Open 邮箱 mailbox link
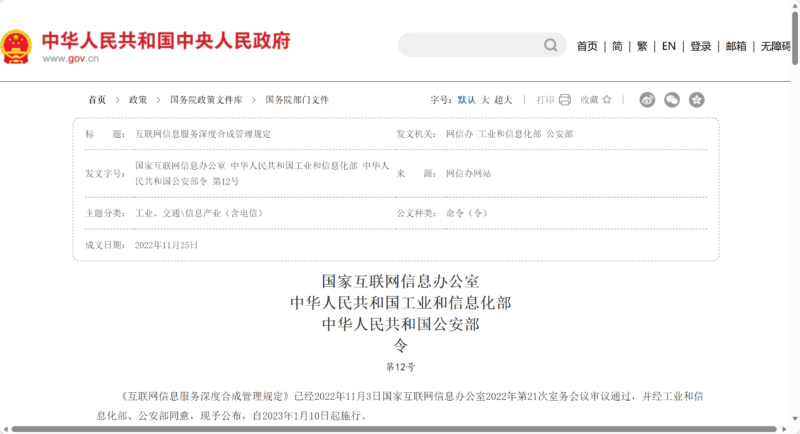 tap(736, 46)
